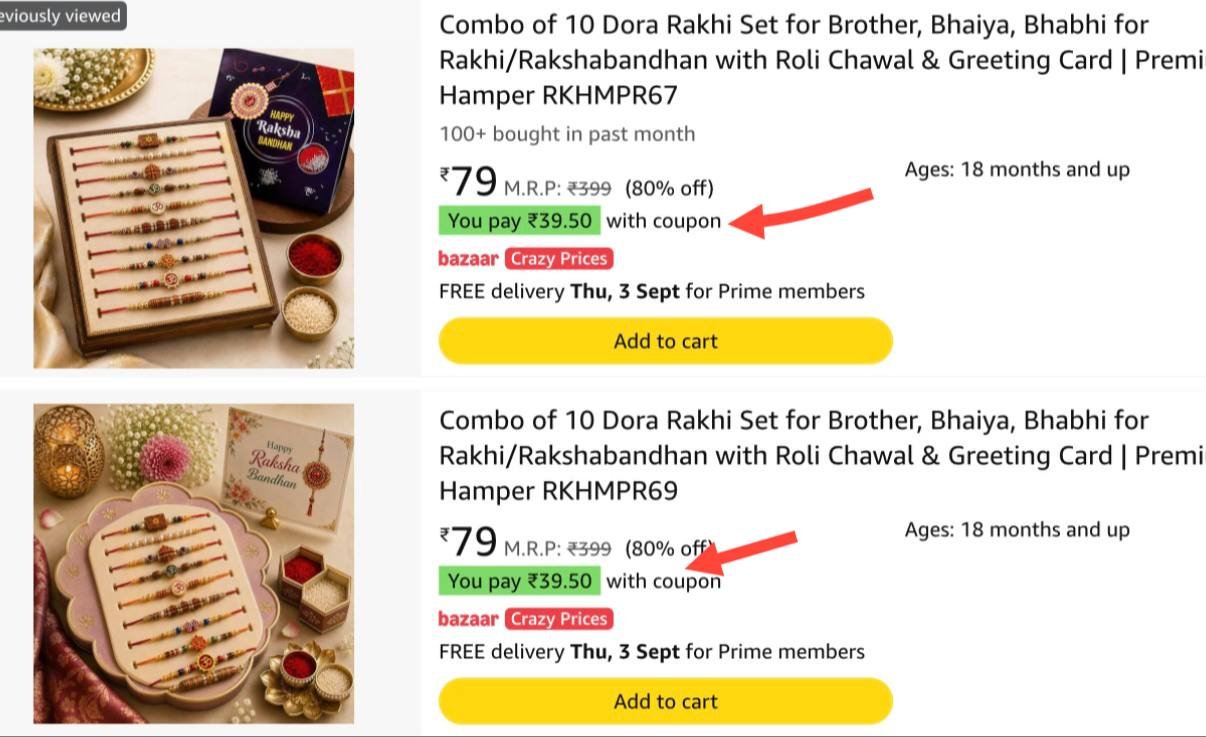
Task: Open RKHMPR69 product title link
Action: [822, 455]
